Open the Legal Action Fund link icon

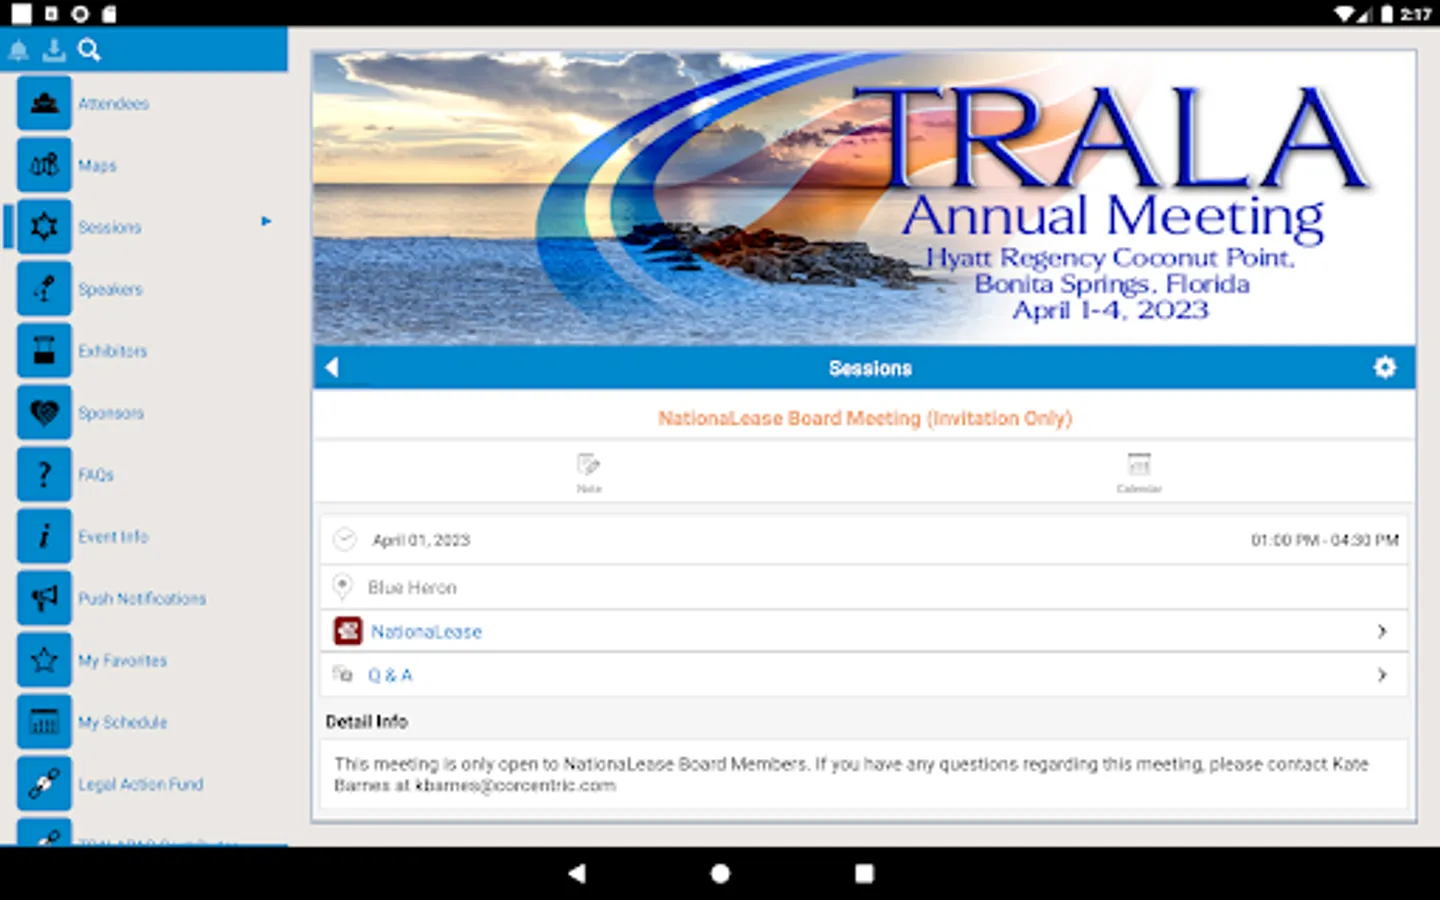44,784
